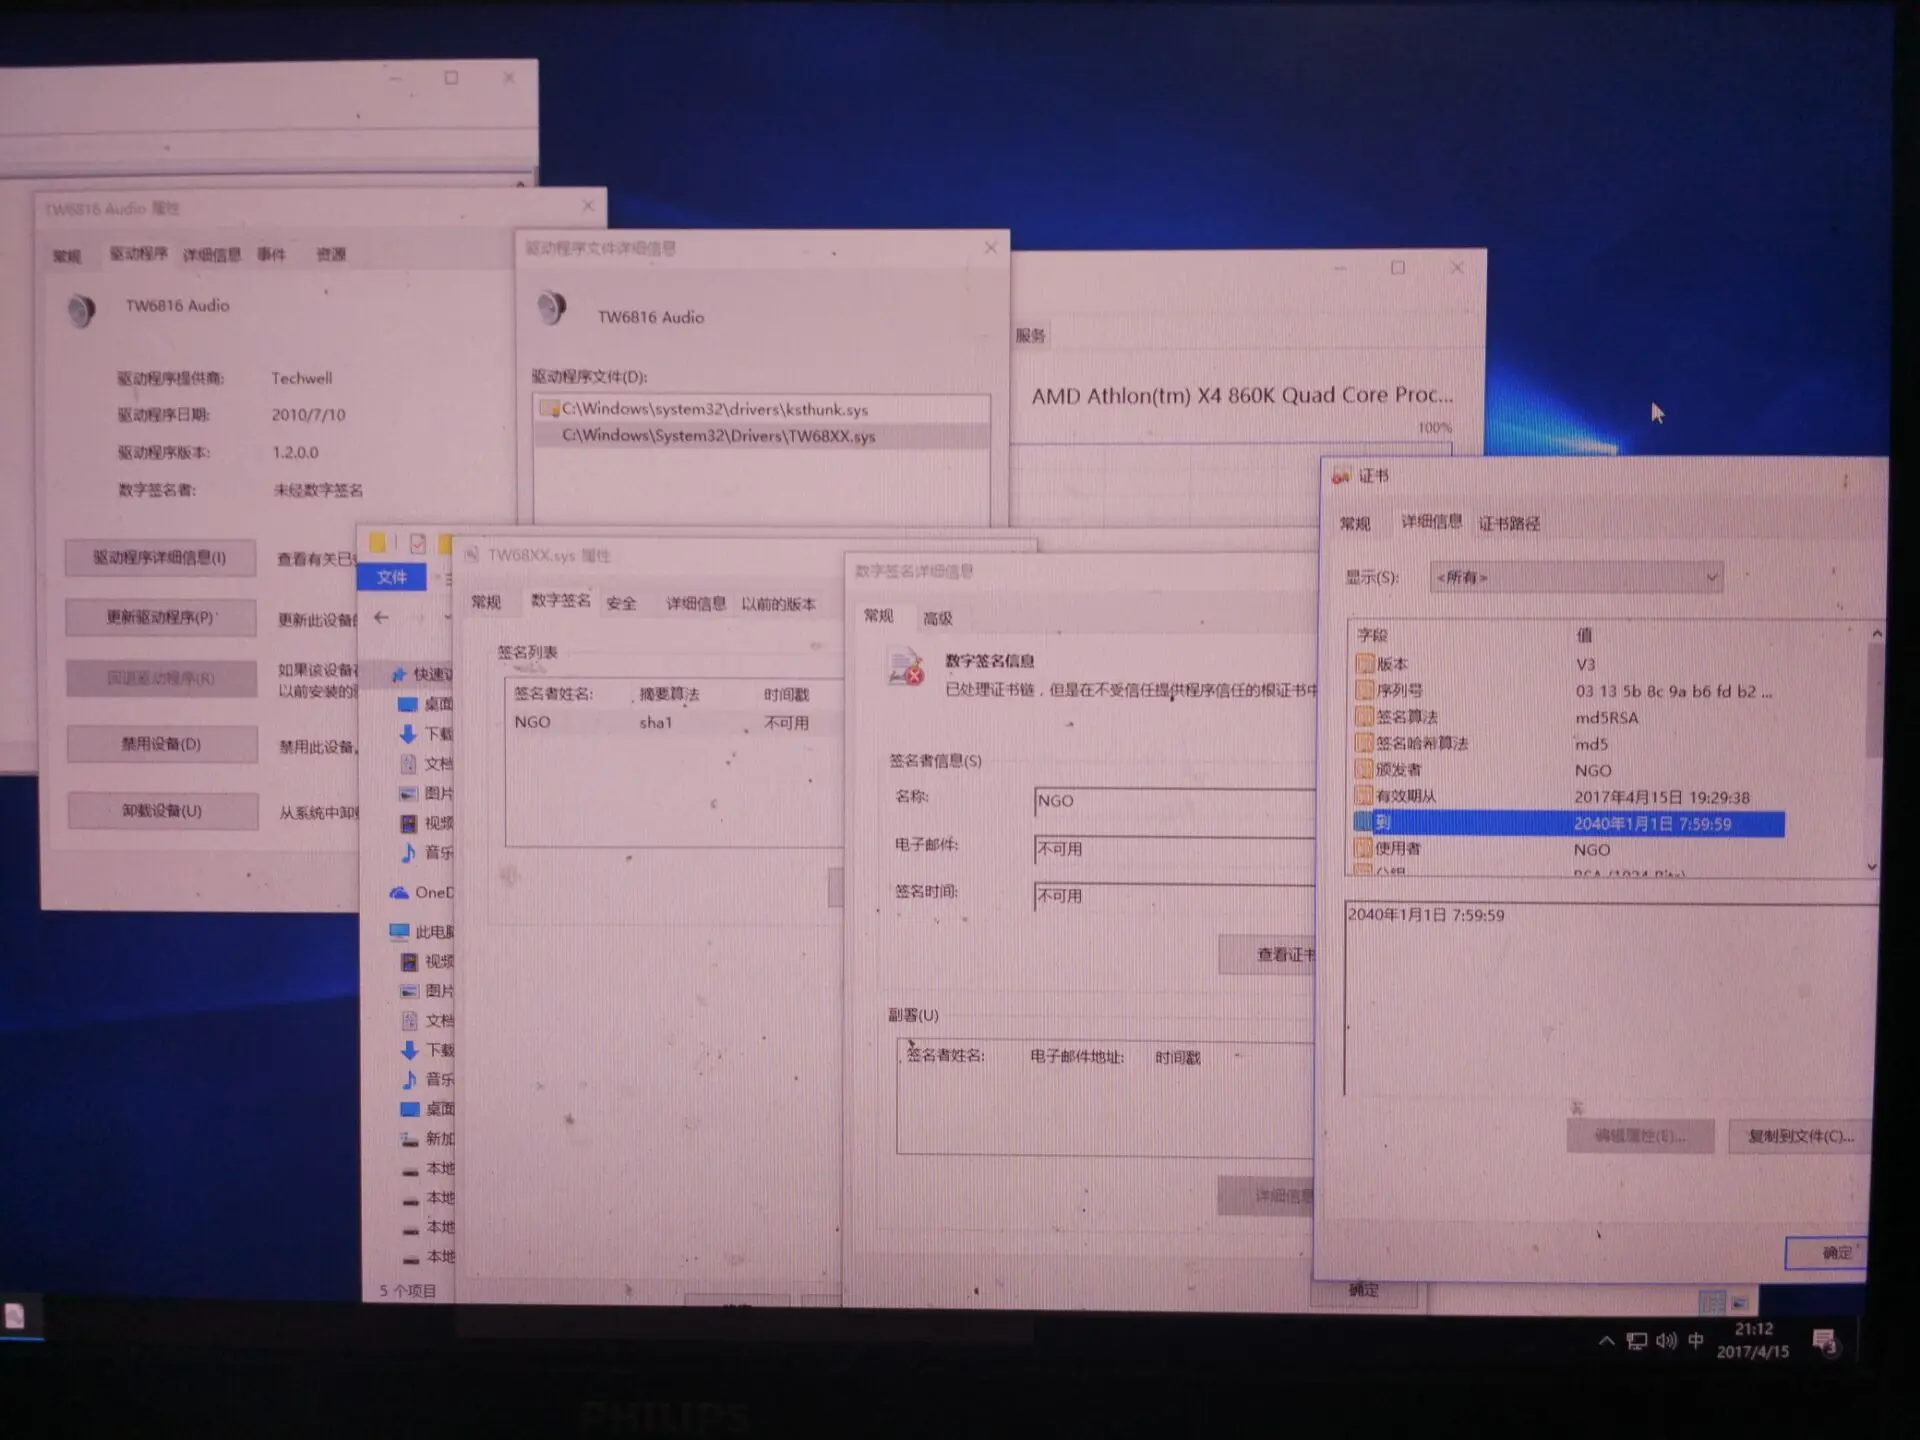1920x1440 pixels.
Task: Open the 服务 tab in Task Manager
Action: 1030,335
